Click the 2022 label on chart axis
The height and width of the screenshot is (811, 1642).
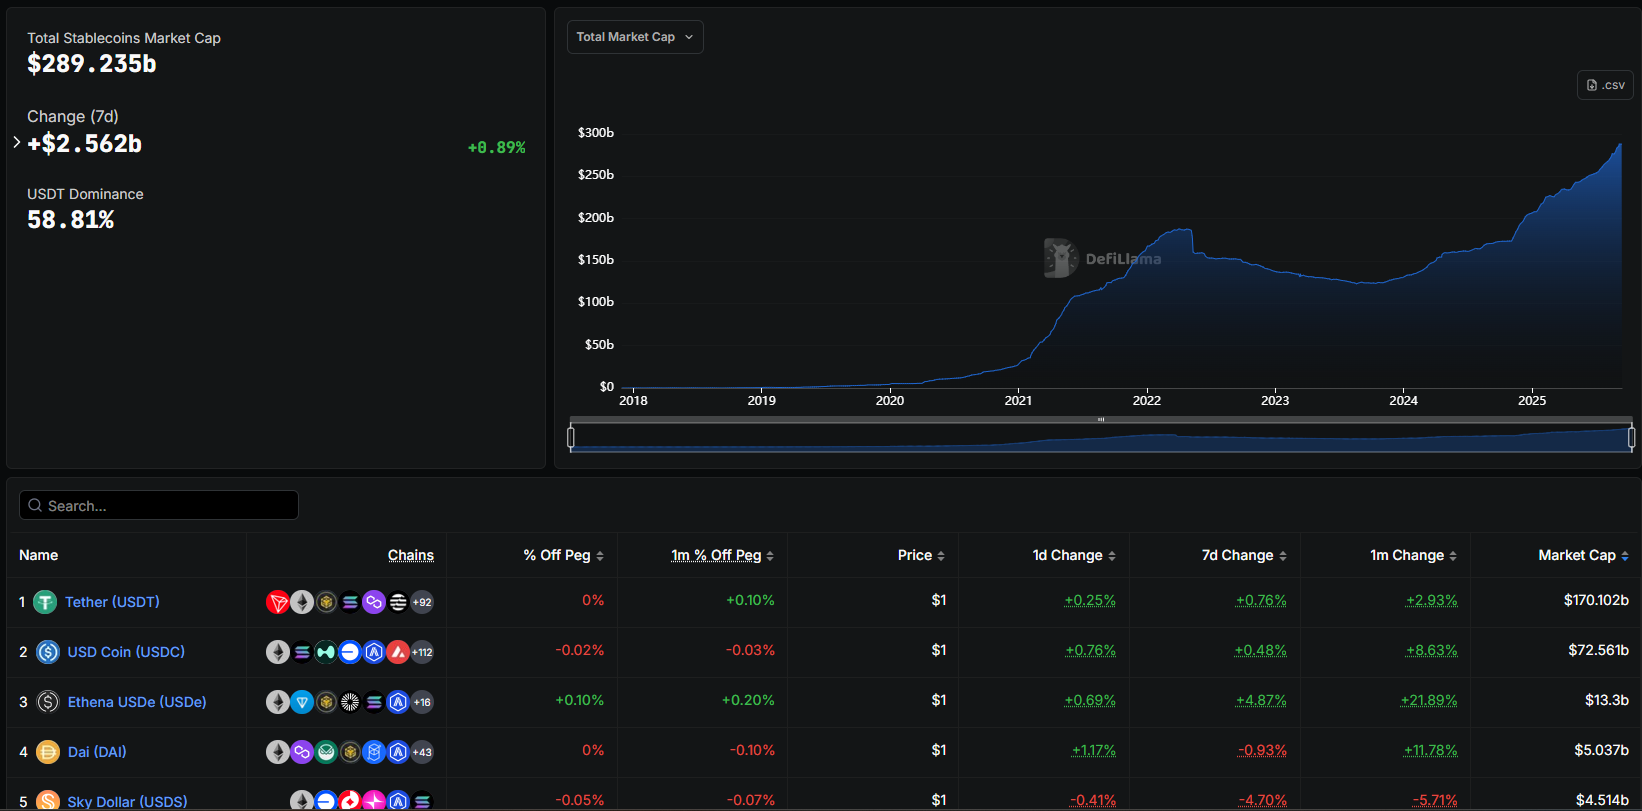(1147, 400)
